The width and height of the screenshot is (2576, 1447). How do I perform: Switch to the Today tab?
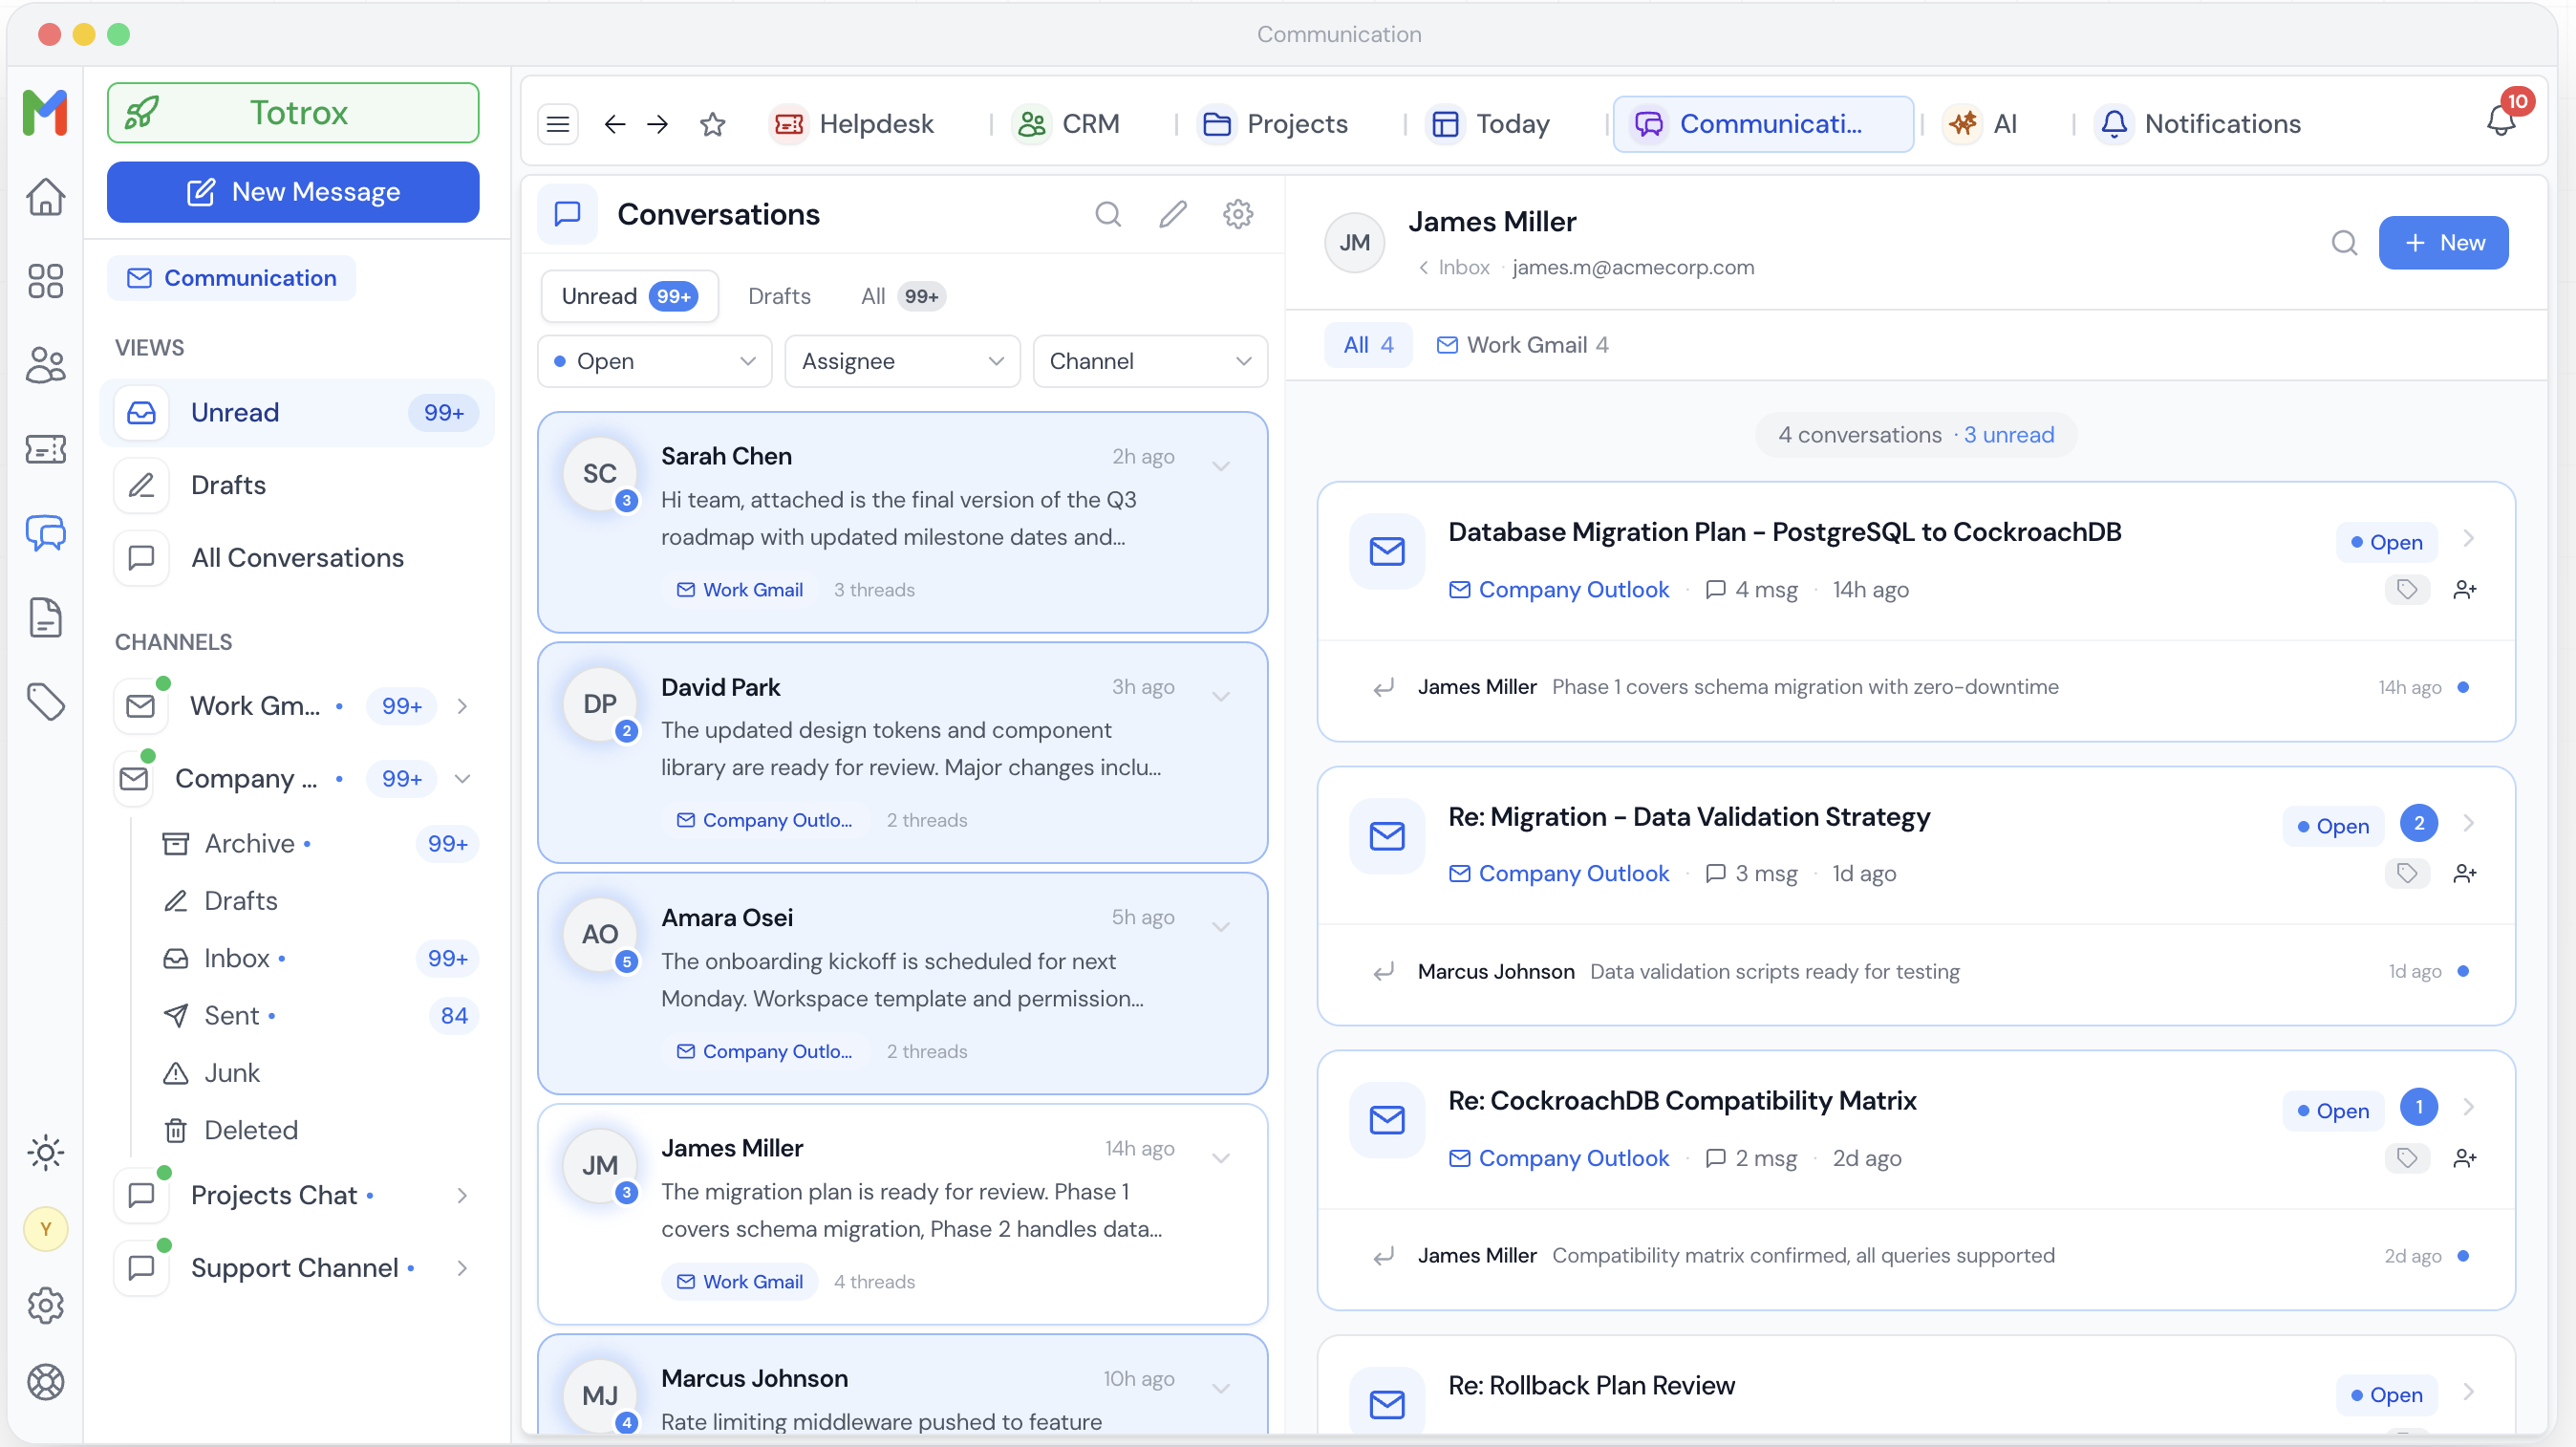(1488, 124)
